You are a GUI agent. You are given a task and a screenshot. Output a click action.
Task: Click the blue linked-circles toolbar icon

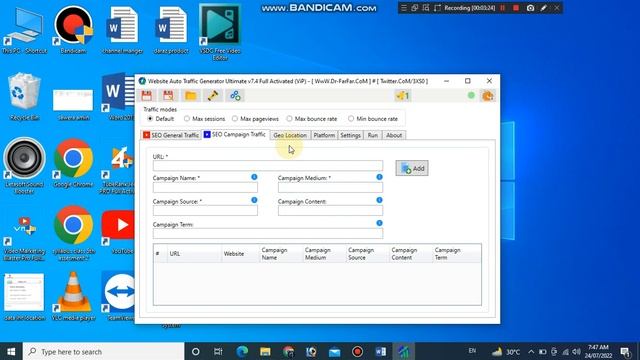point(235,96)
